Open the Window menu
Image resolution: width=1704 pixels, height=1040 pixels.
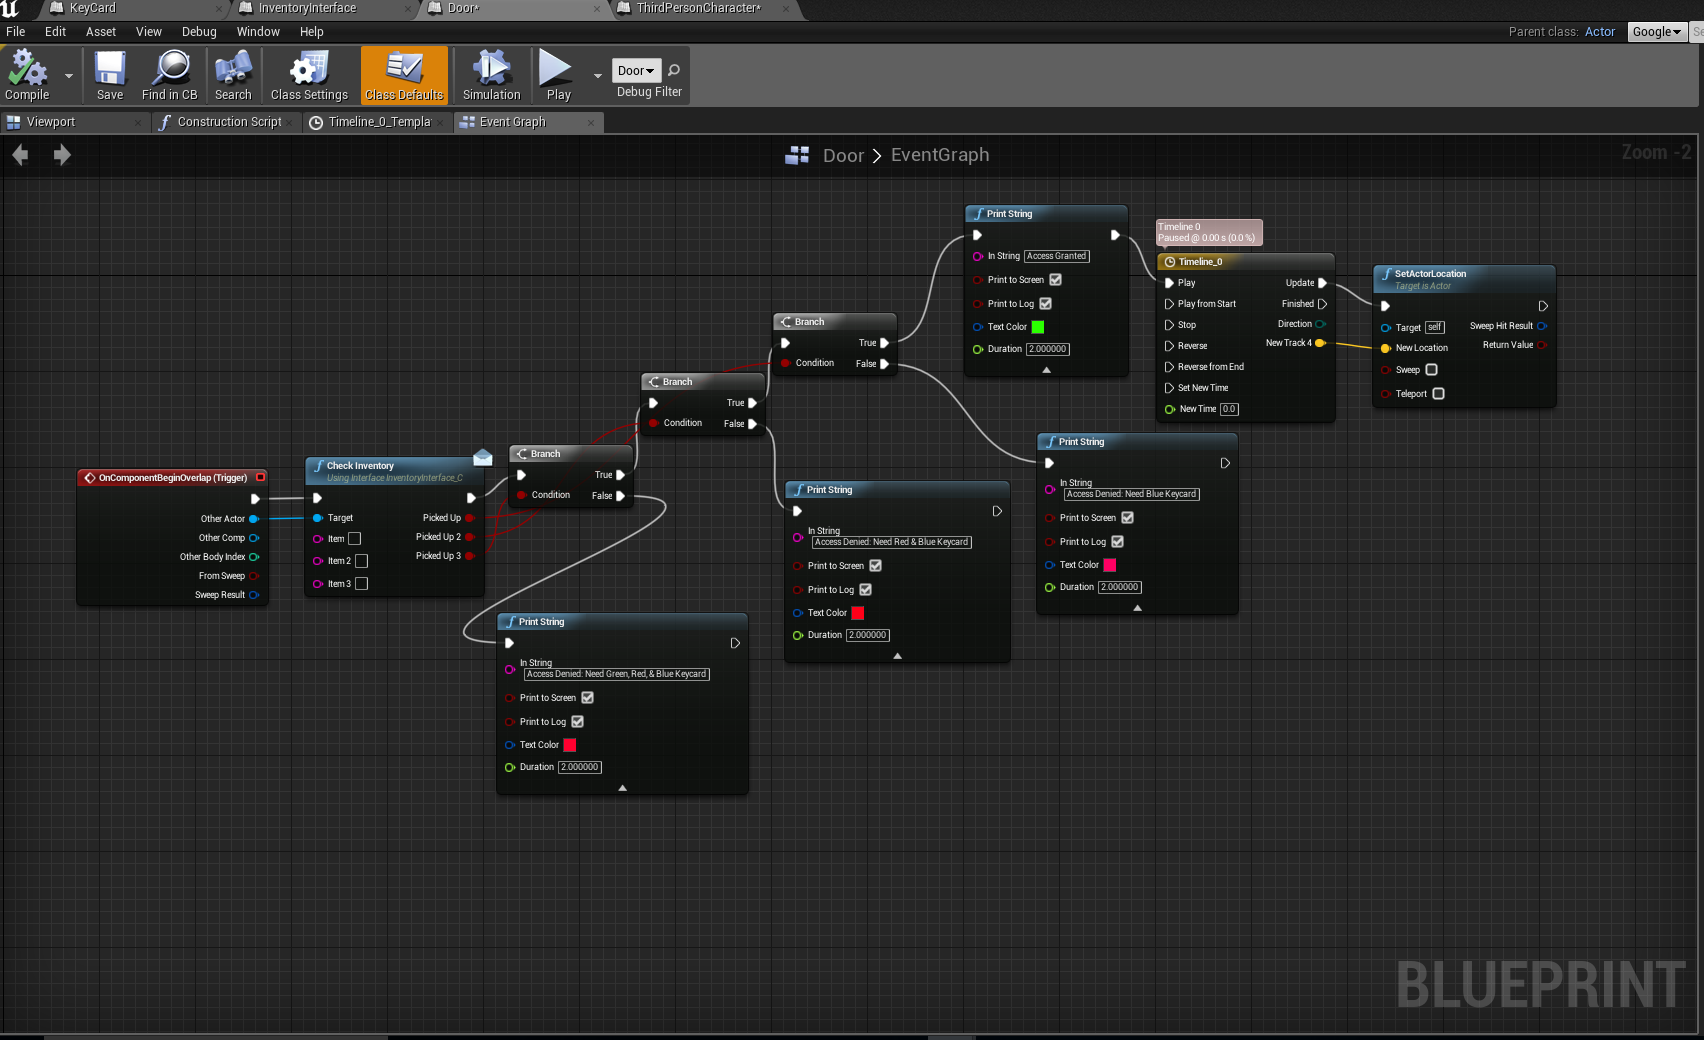coord(258,32)
